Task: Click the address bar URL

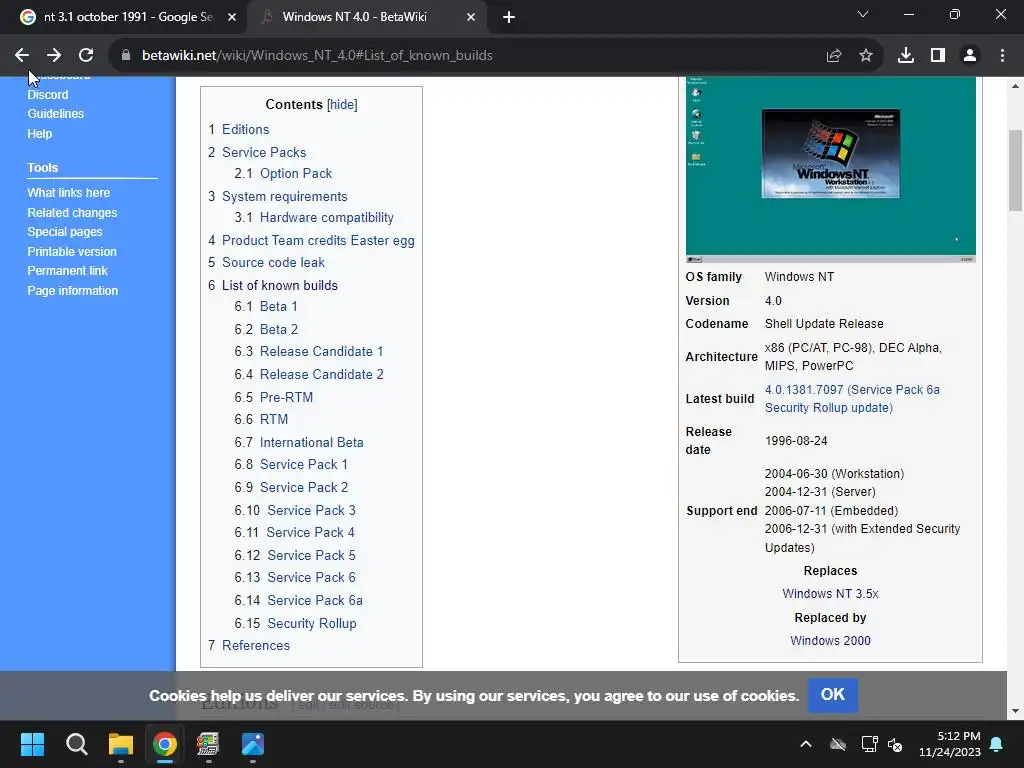Action: pos(317,56)
